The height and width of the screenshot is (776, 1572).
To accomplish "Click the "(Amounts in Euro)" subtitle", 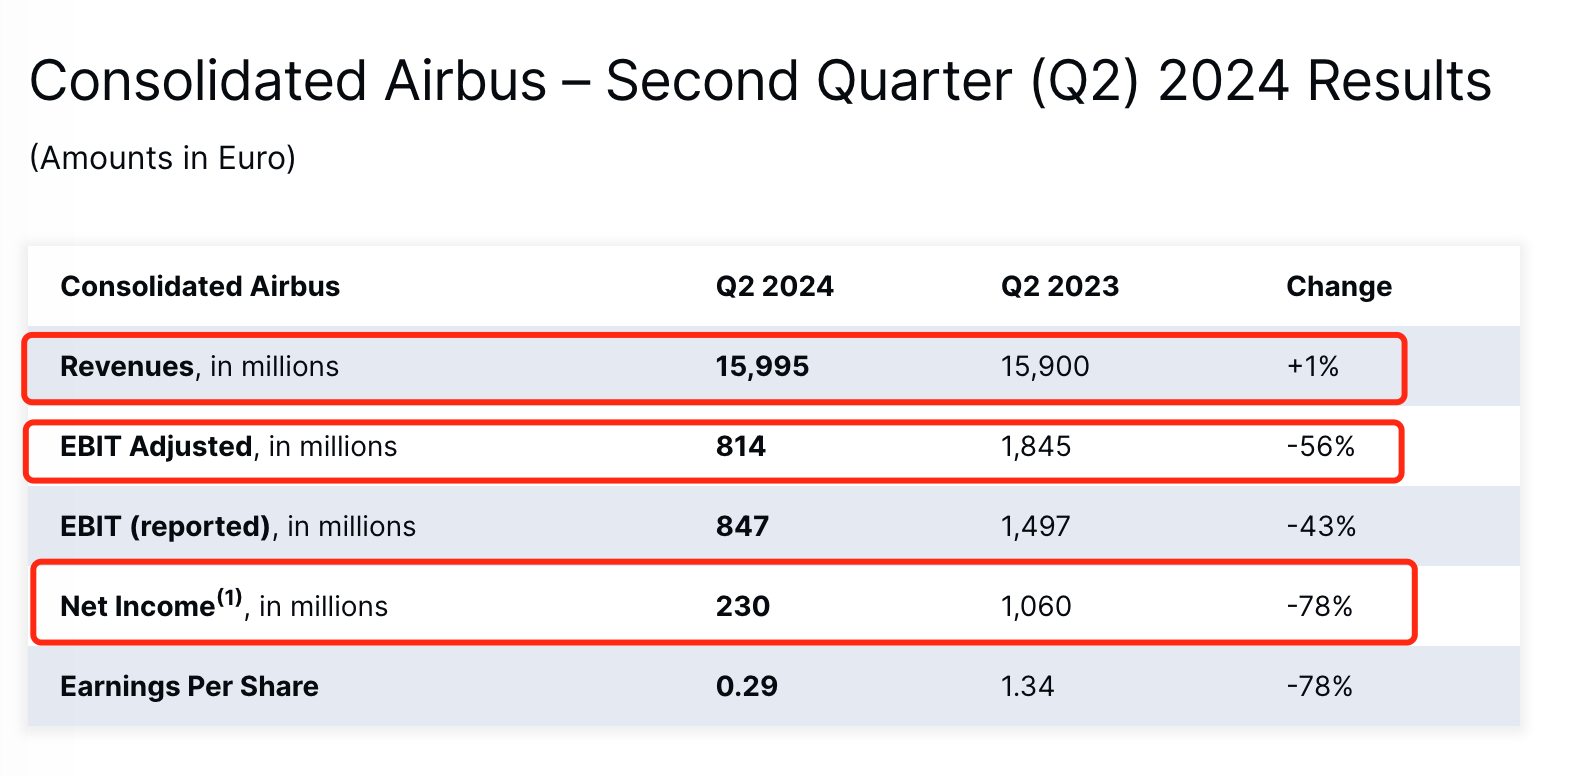I will pyautogui.click(x=163, y=158).
